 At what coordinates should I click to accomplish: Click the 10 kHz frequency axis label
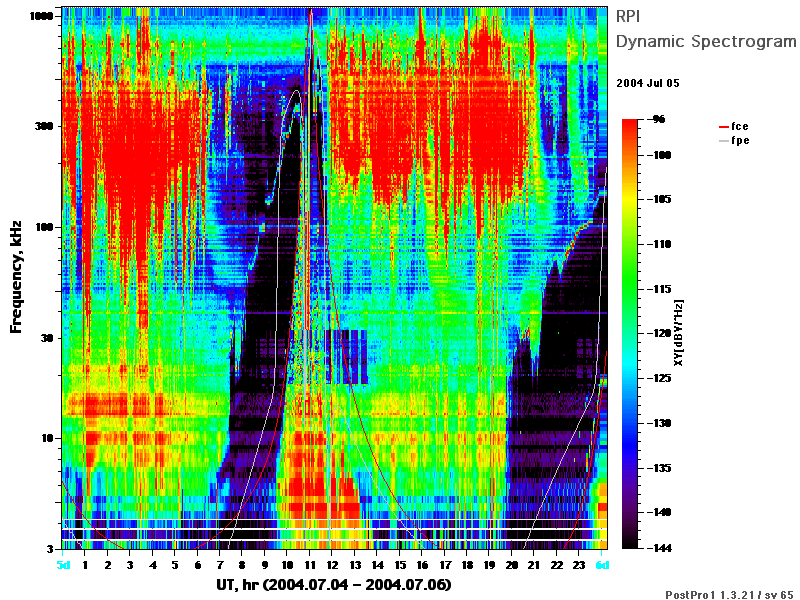pyautogui.click(x=47, y=438)
